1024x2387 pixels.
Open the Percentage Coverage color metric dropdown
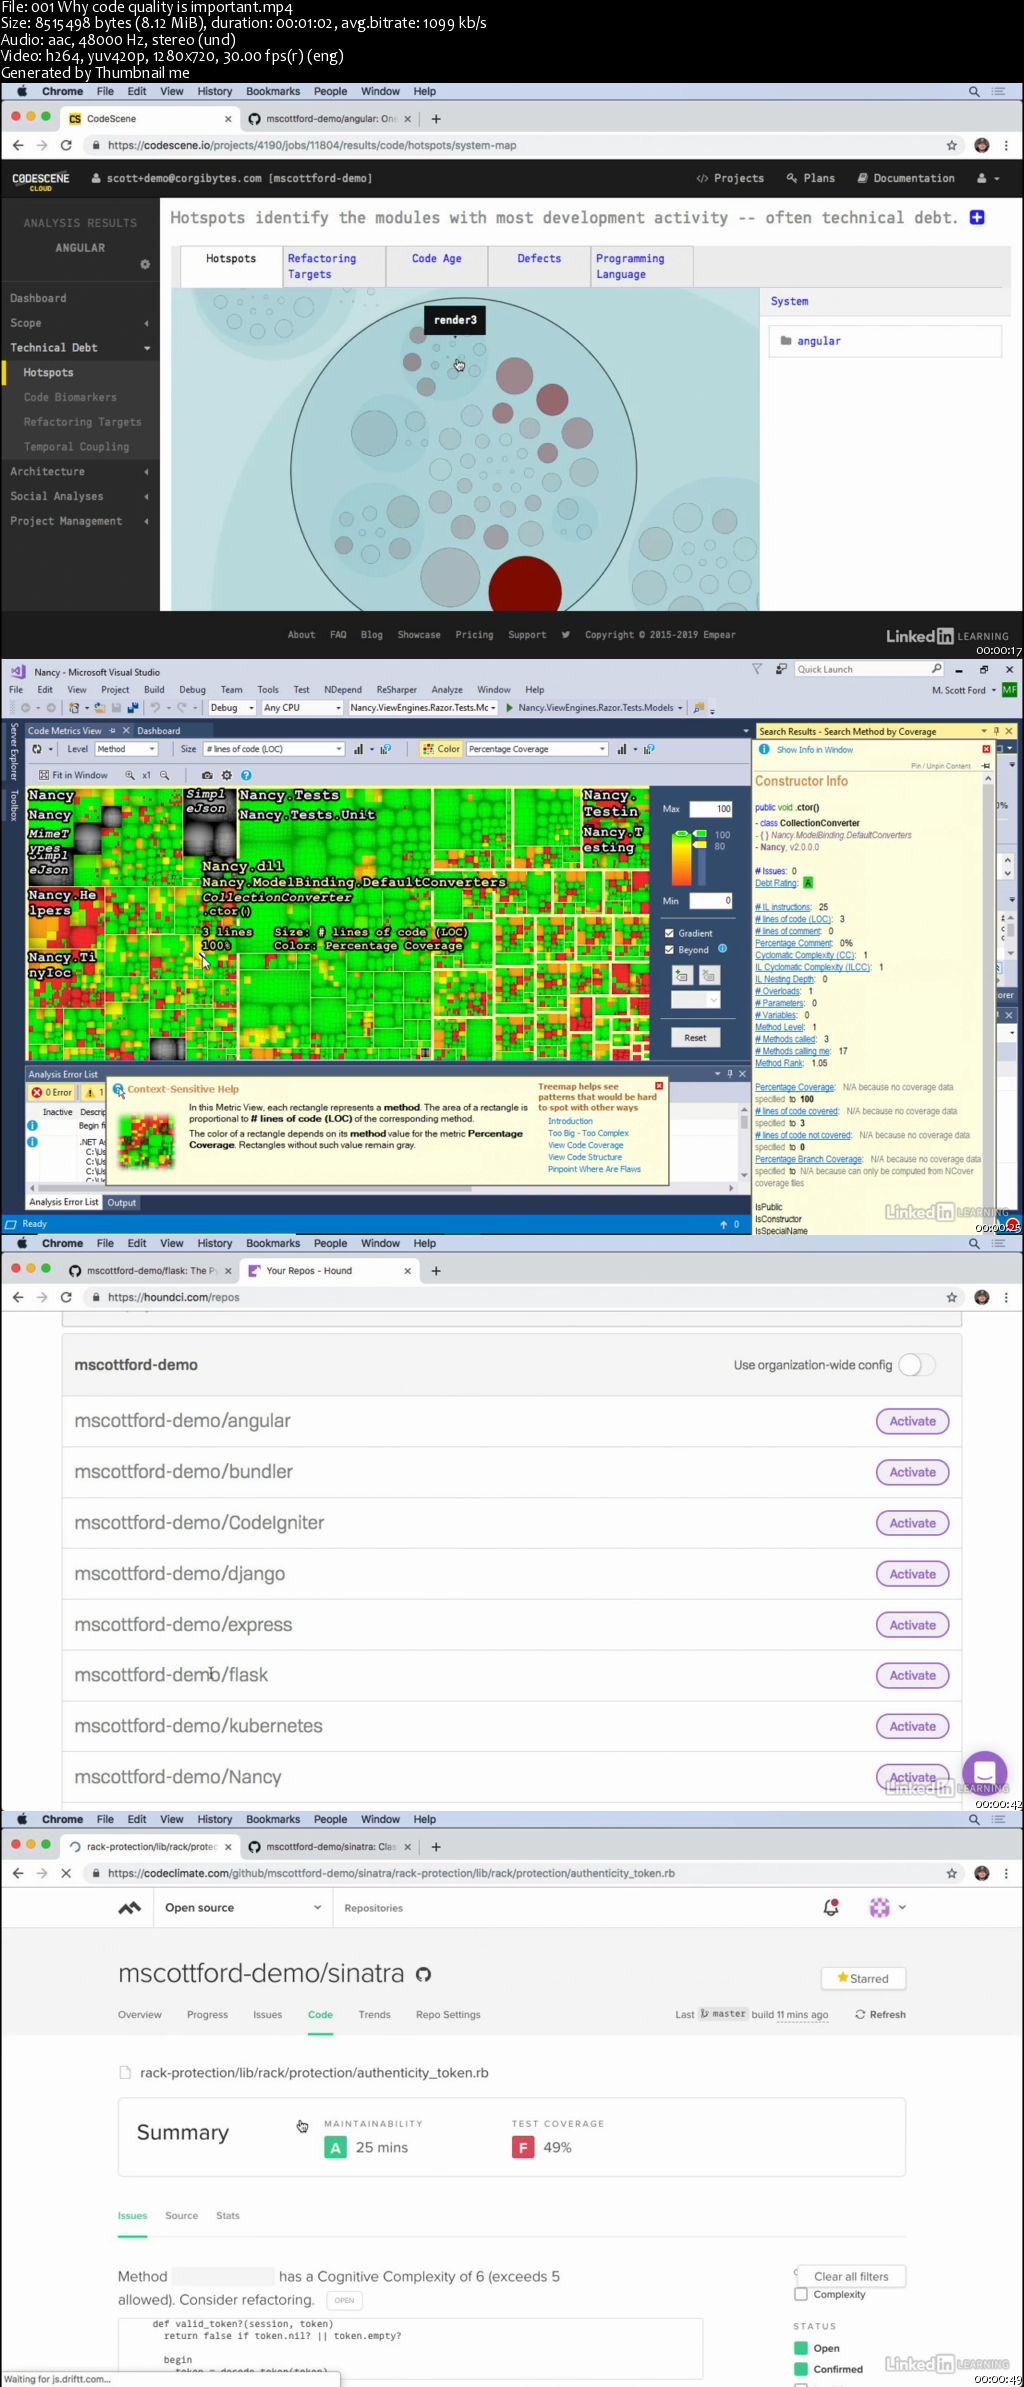pyautogui.click(x=537, y=749)
